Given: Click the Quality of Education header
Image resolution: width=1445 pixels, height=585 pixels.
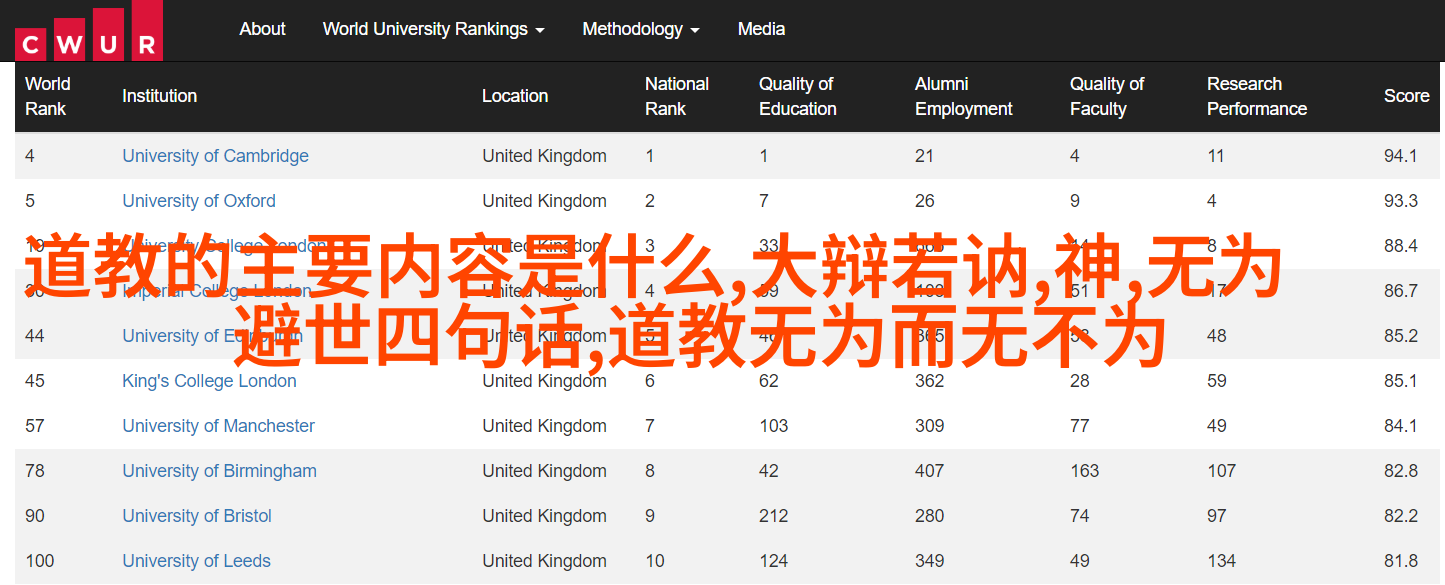Looking at the screenshot, I should pyautogui.click(x=798, y=96).
